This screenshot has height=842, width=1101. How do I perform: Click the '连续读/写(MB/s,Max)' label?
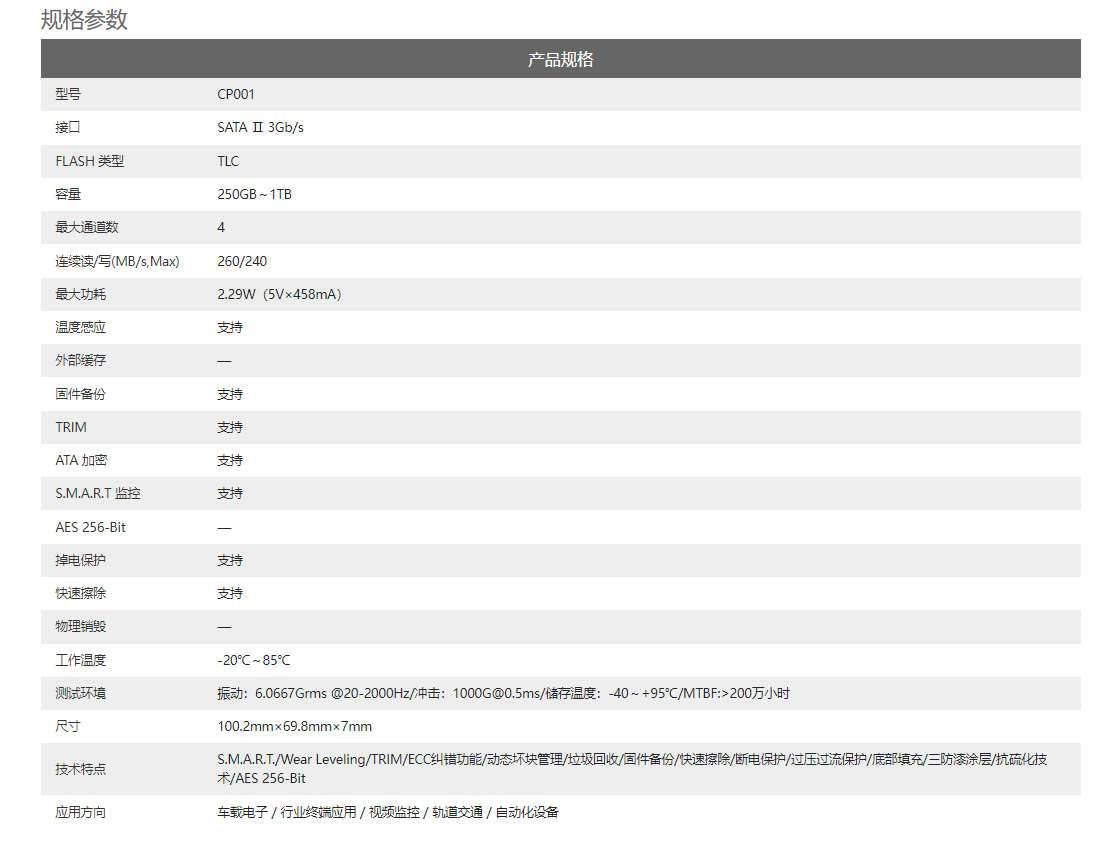click(x=117, y=261)
